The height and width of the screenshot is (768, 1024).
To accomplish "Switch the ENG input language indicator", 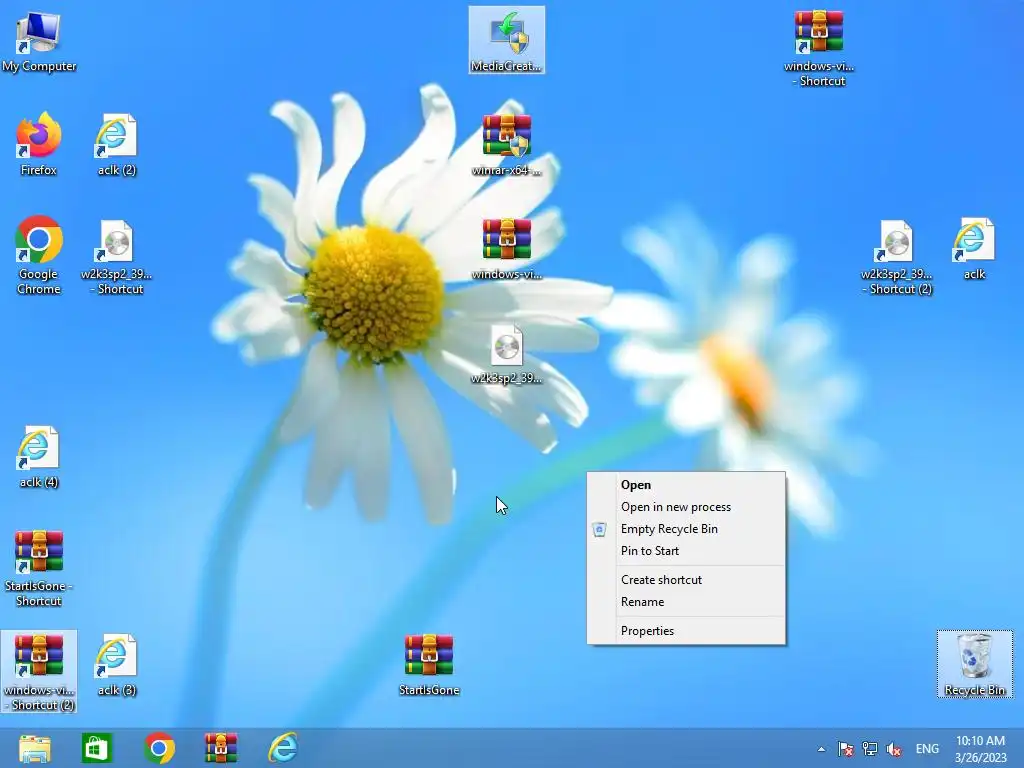I will pos(927,749).
